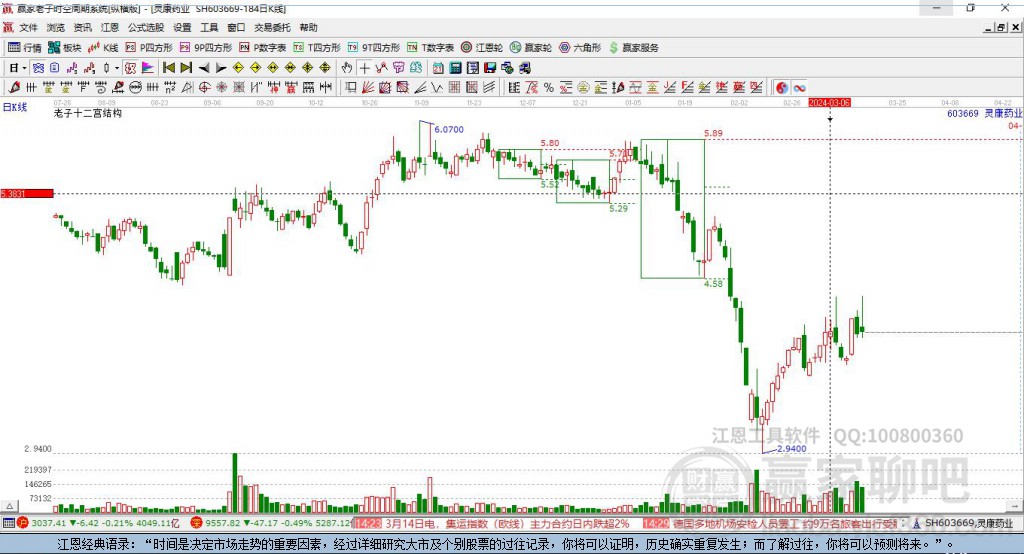This screenshot has width=1024, height=554.
Task: Open the 帮助 menu
Action: click(308, 27)
